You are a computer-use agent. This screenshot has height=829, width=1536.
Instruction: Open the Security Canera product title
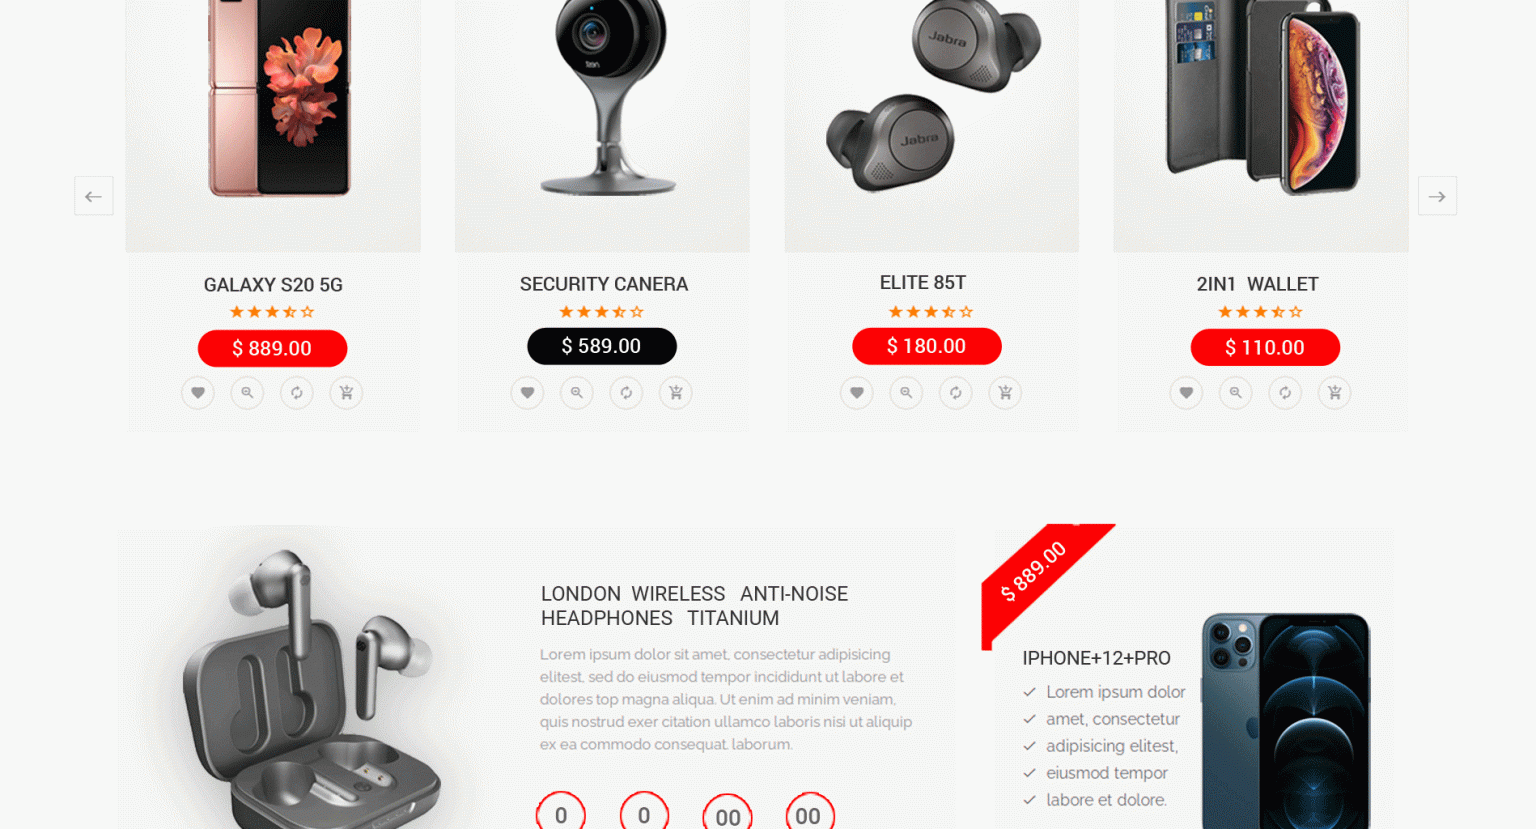[604, 284]
